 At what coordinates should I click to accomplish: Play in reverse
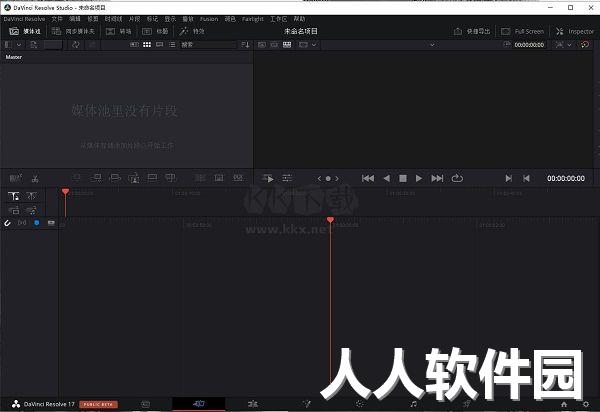[386, 178]
